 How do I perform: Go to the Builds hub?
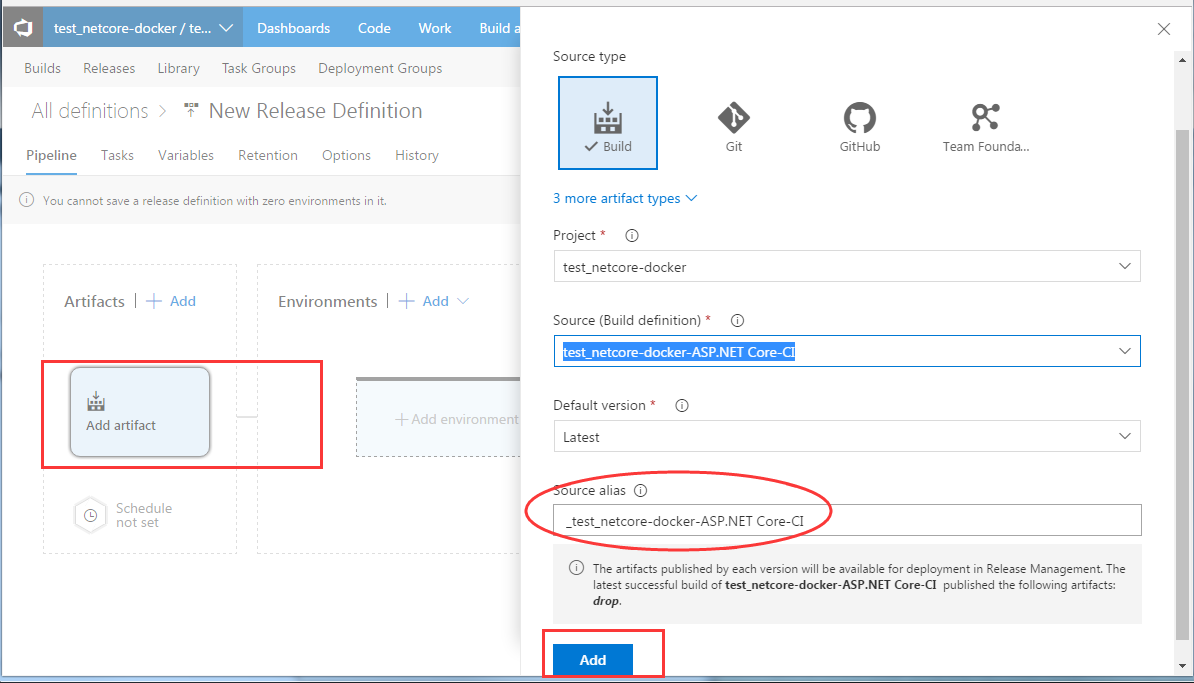43,69
